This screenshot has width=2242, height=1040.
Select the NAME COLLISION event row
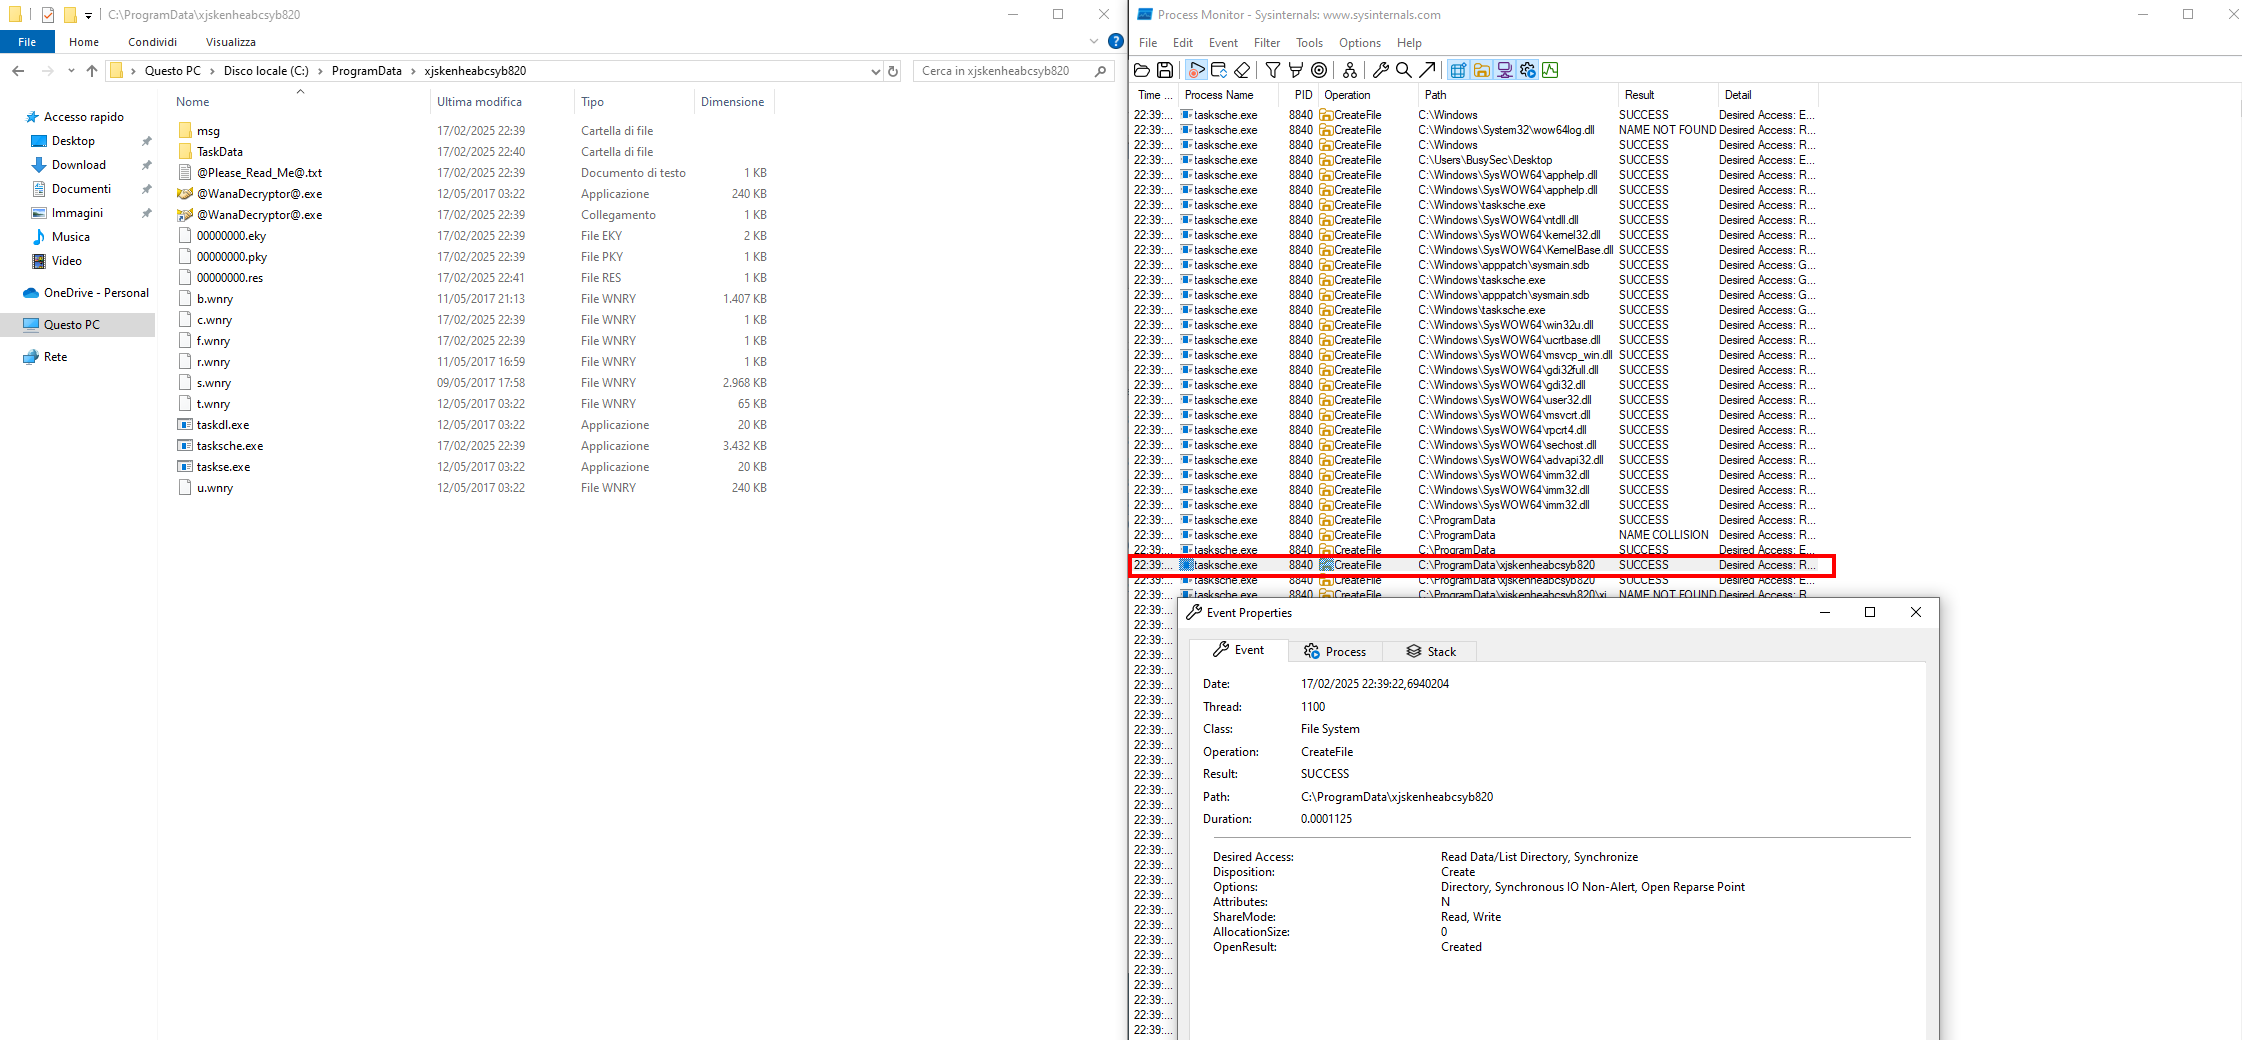(1475, 535)
